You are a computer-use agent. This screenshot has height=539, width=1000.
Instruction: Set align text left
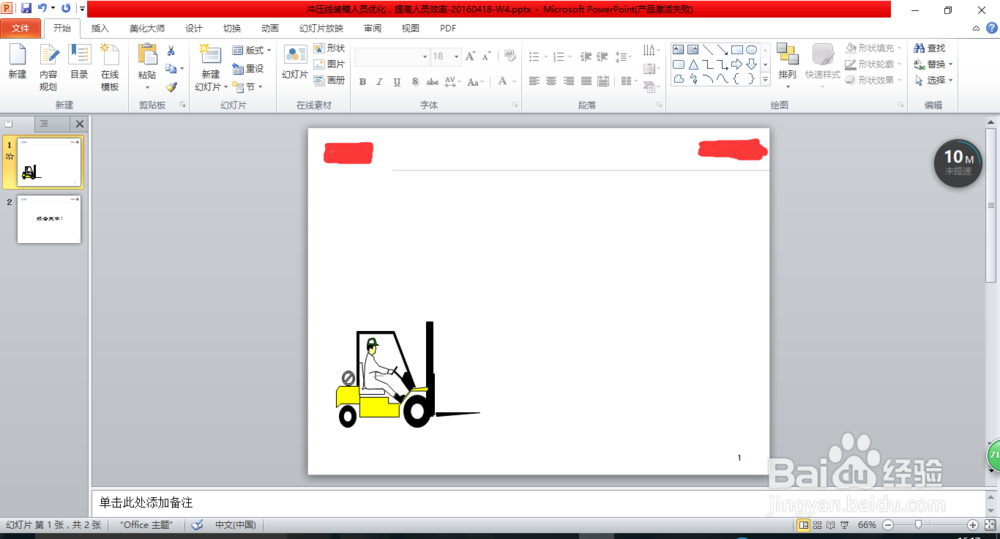coord(534,81)
